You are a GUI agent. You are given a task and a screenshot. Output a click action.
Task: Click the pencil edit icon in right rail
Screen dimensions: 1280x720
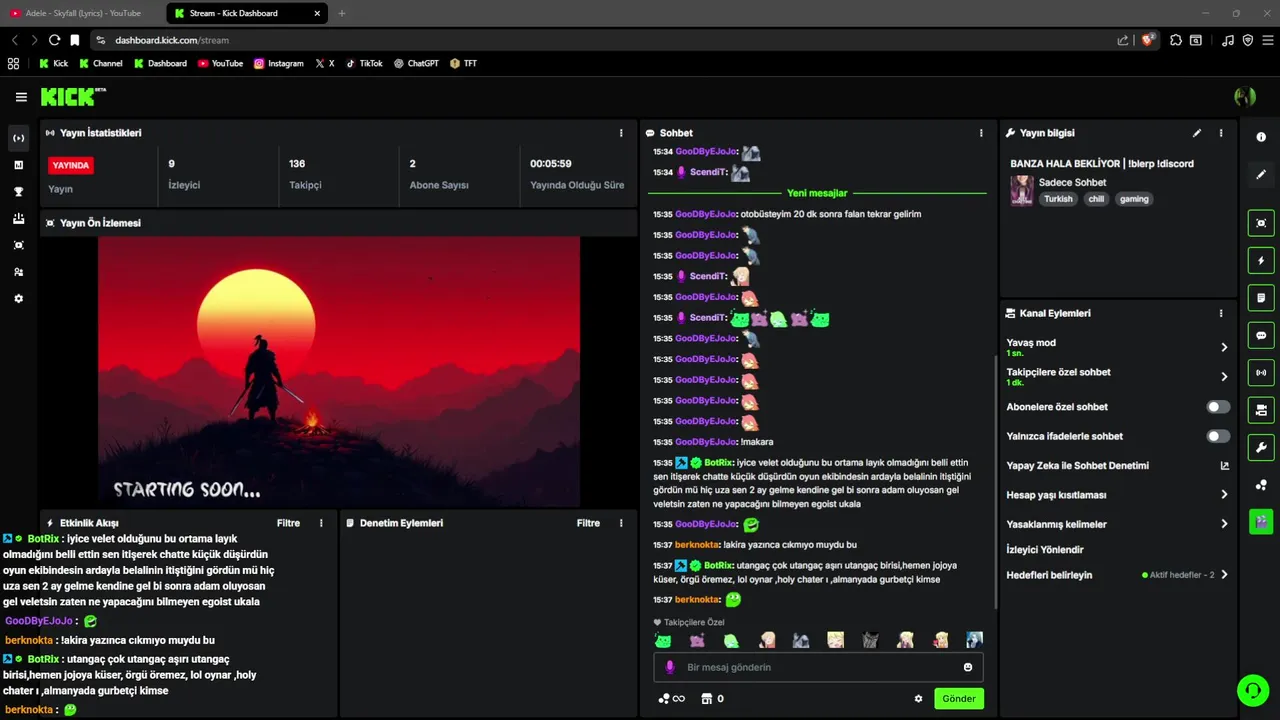1261,174
